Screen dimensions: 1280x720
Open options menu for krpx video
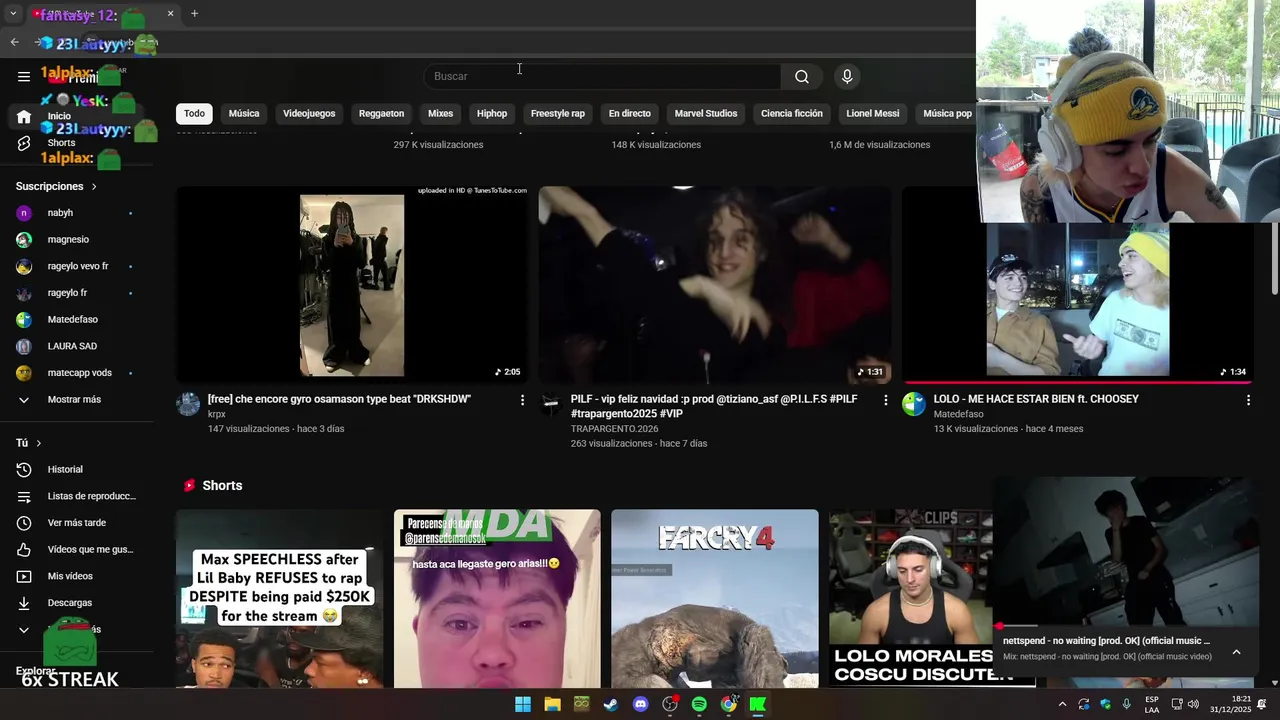522,400
